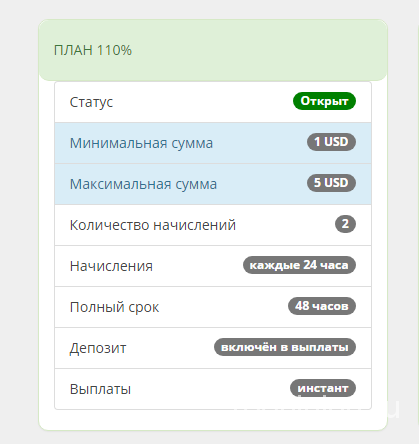Click the 1 USD minimum badge
The height and width of the screenshot is (444, 419).
click(331, 142)
